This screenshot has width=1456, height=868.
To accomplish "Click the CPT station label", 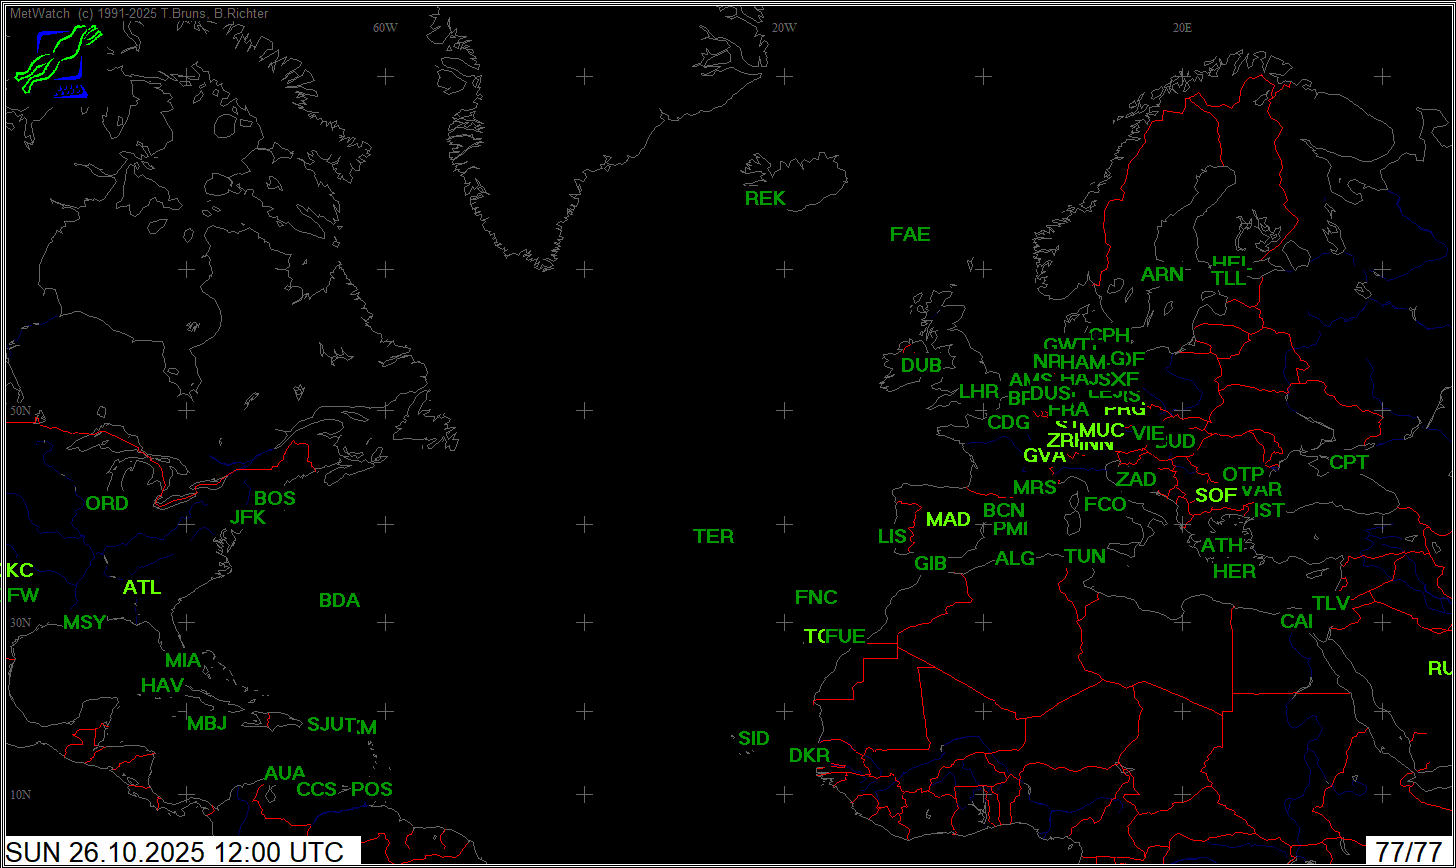I will pos(1348,463).
